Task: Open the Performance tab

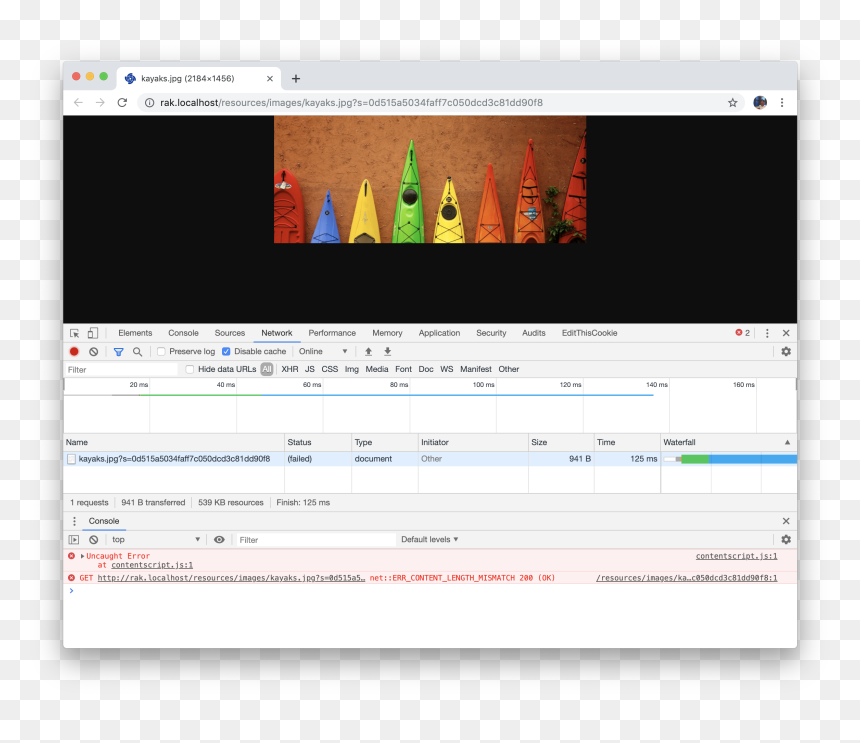Action: [x=332, y=333]
